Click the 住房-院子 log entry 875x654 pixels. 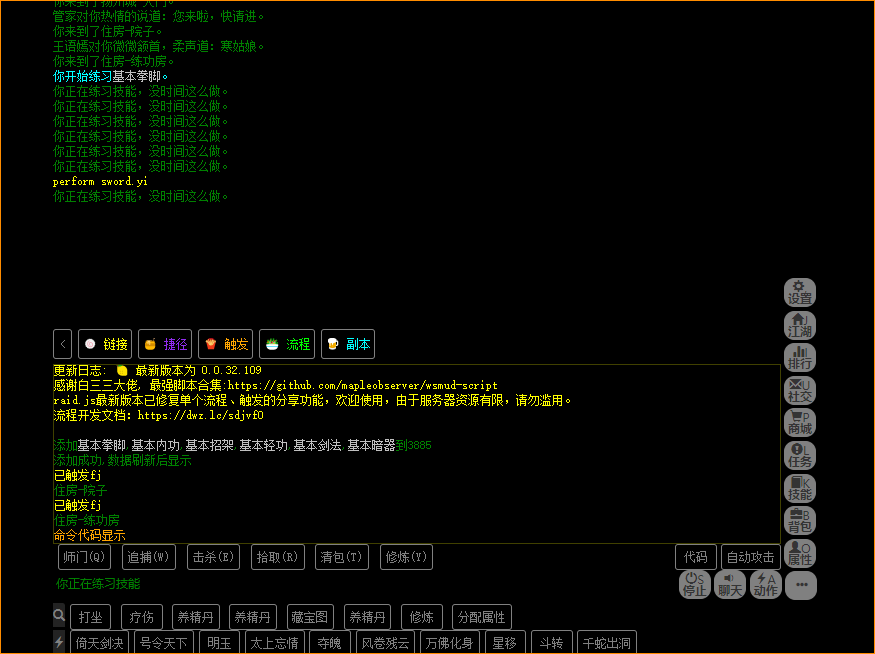pyautogui.click(x=80, y=490)
